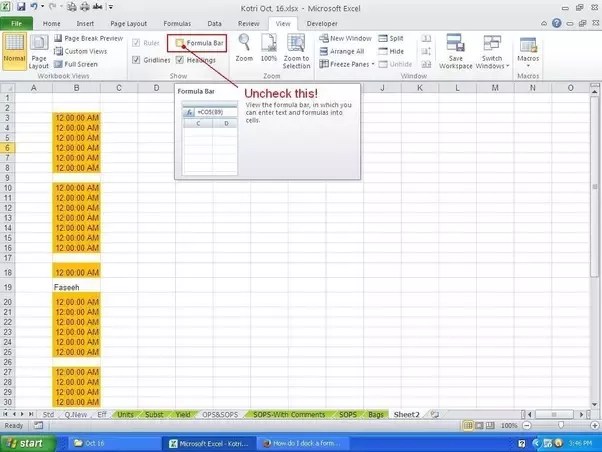
Task: Switch to Full Screen view
Action: click(x=76, y=64)
